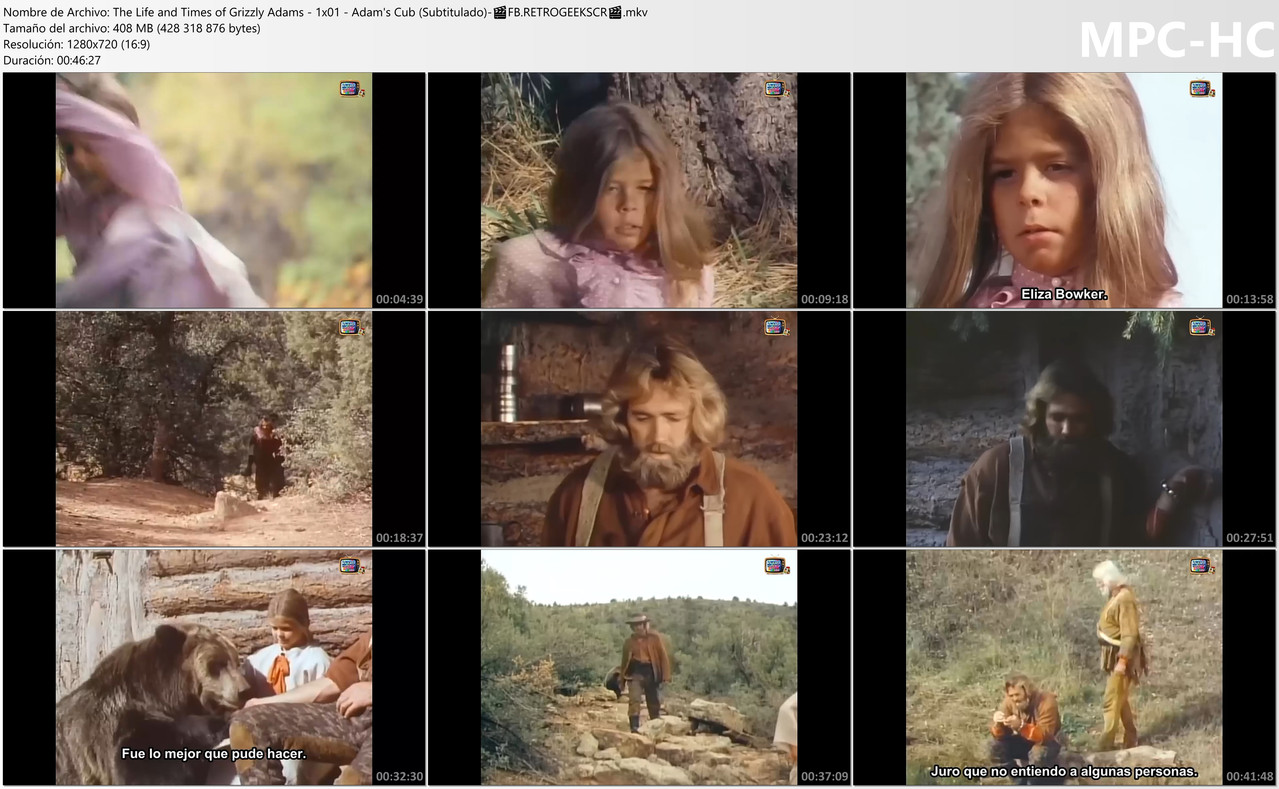Click the 00:32:30 timestamp
The width and height of the screenshot is (1279, 789).
[x=399, y=777]
